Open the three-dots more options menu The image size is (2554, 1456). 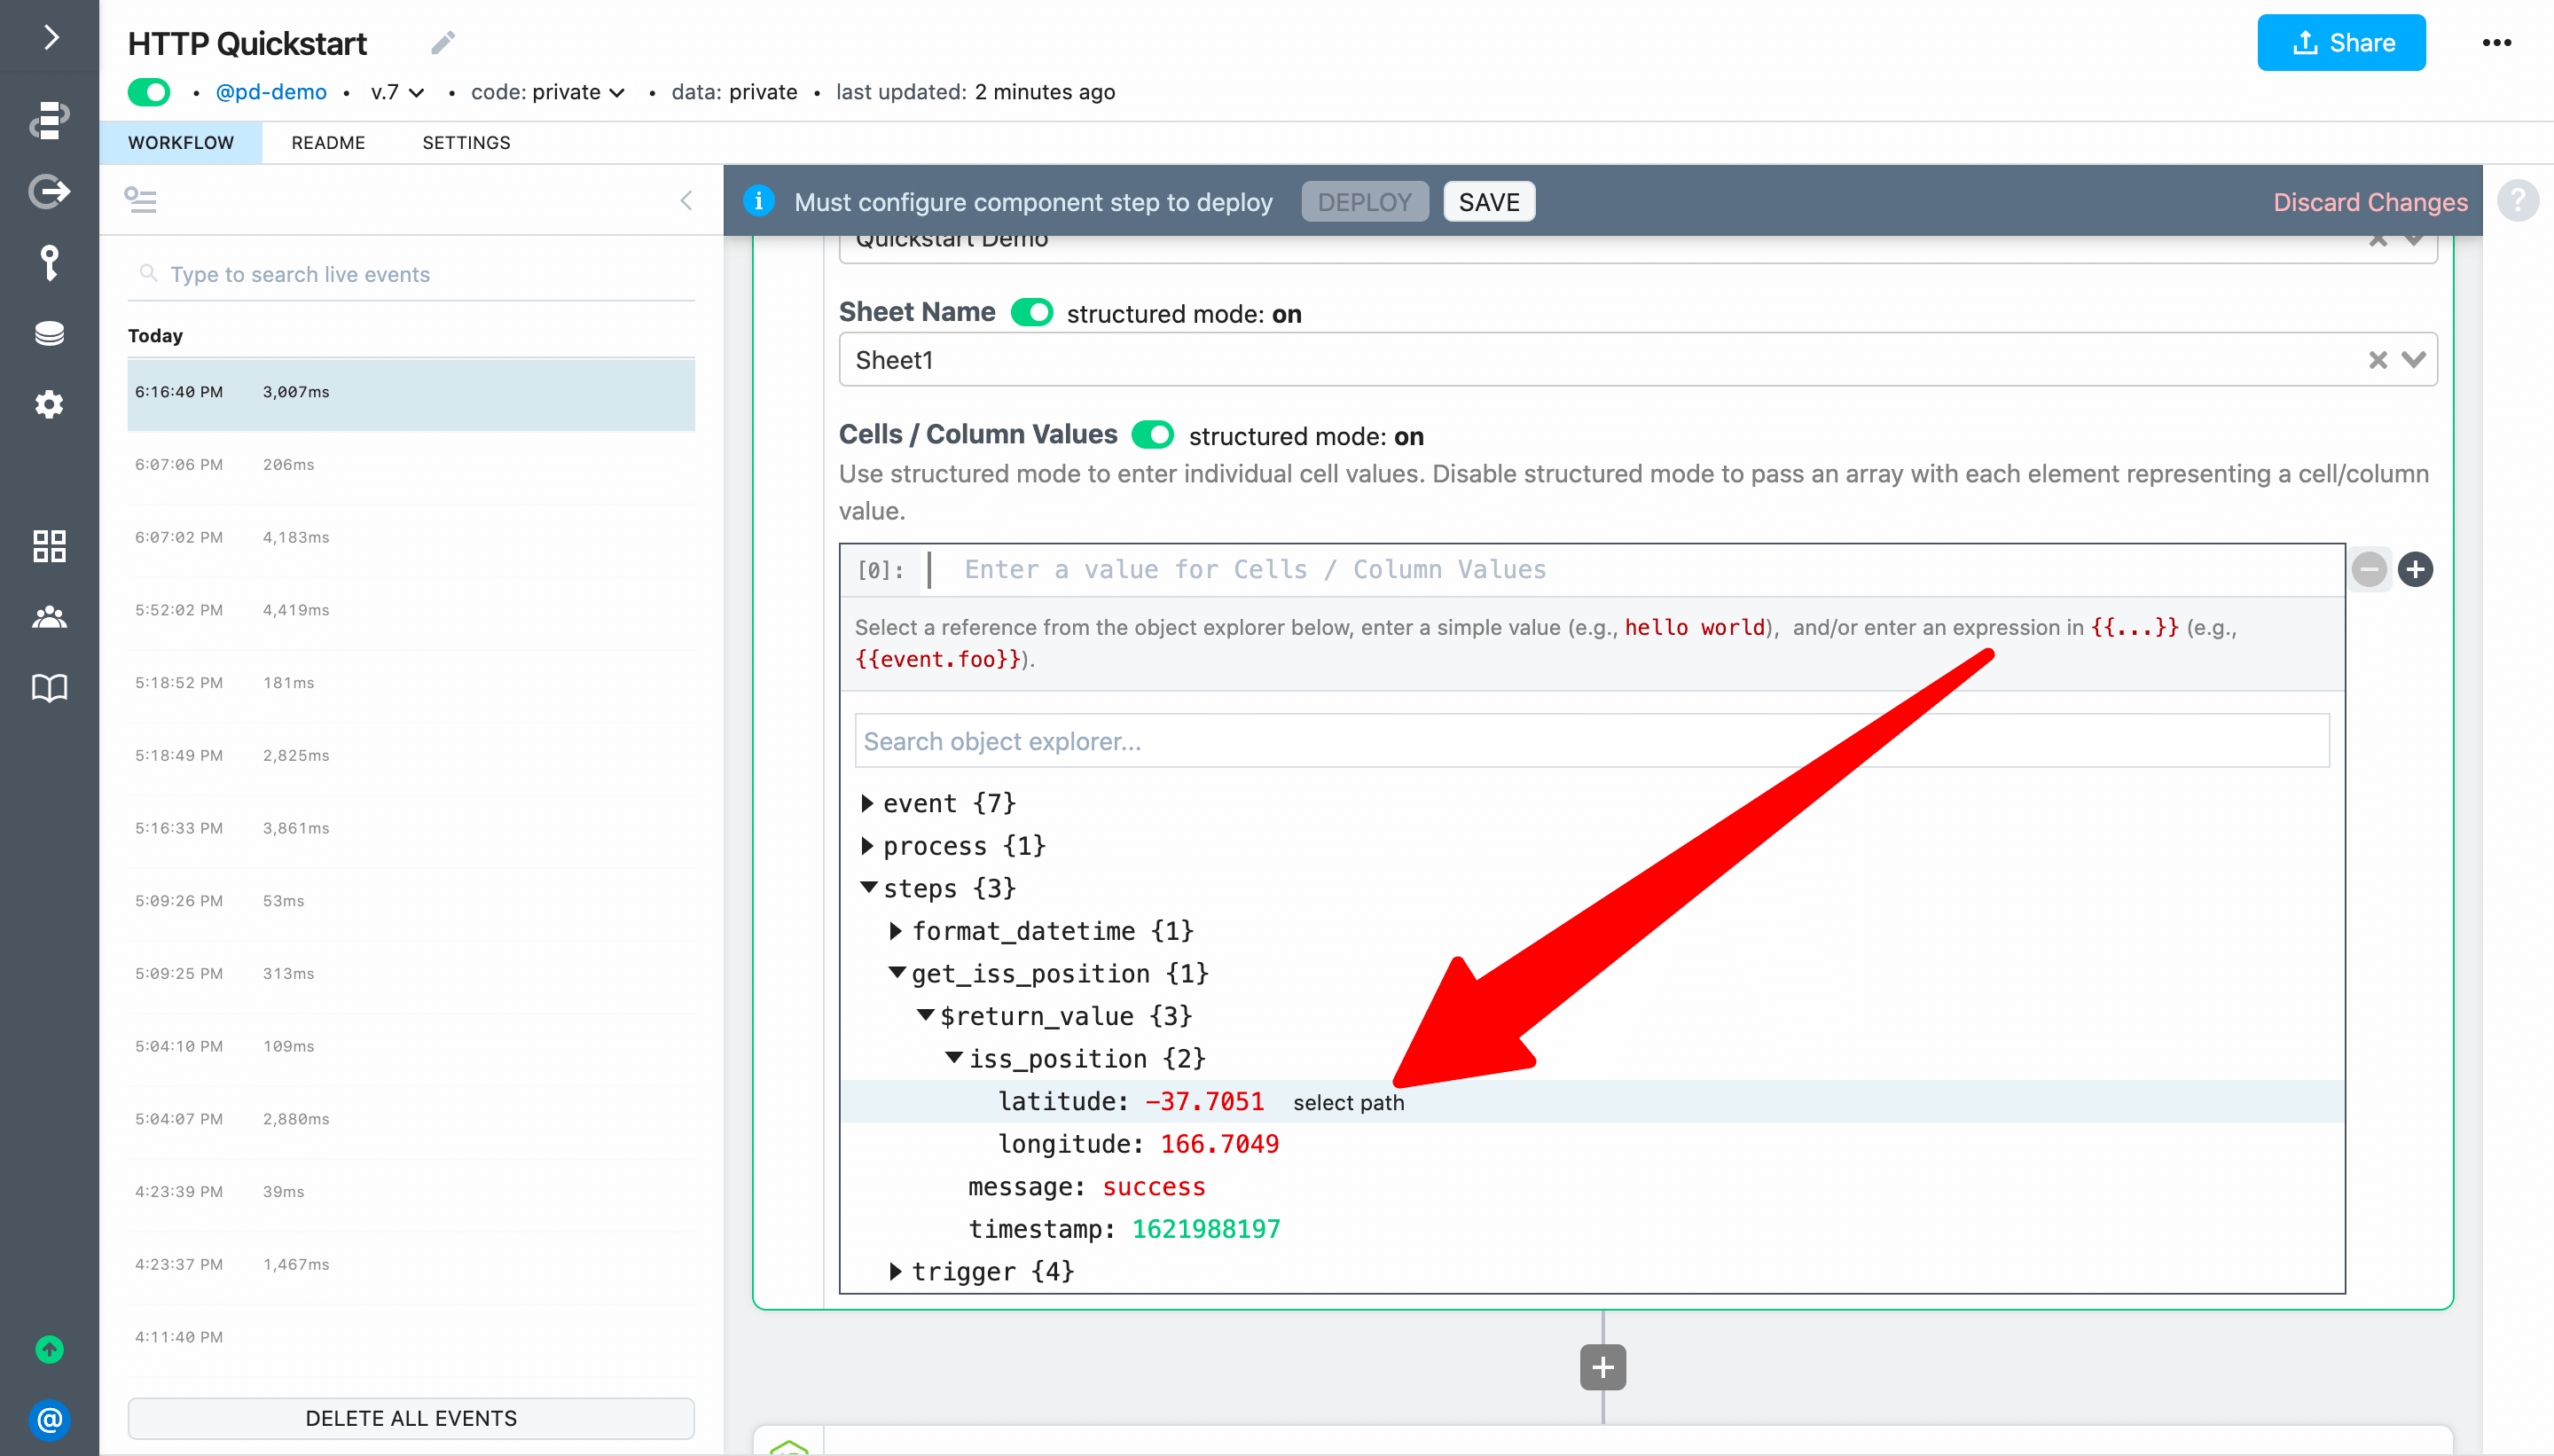2496,43
